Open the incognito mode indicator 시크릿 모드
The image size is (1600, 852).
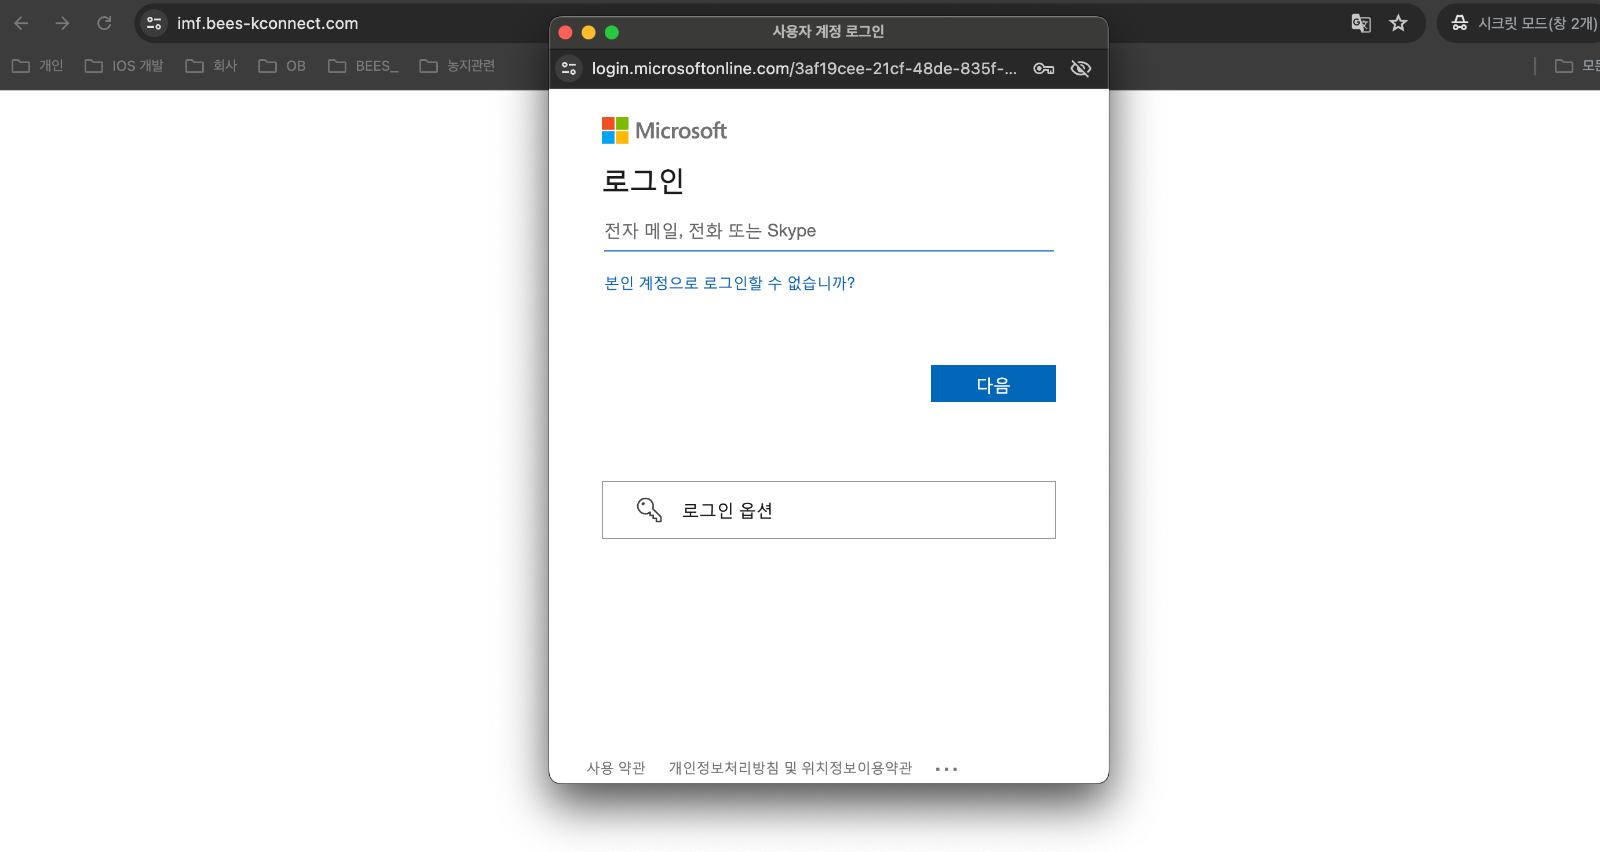tap(1522, 23)
